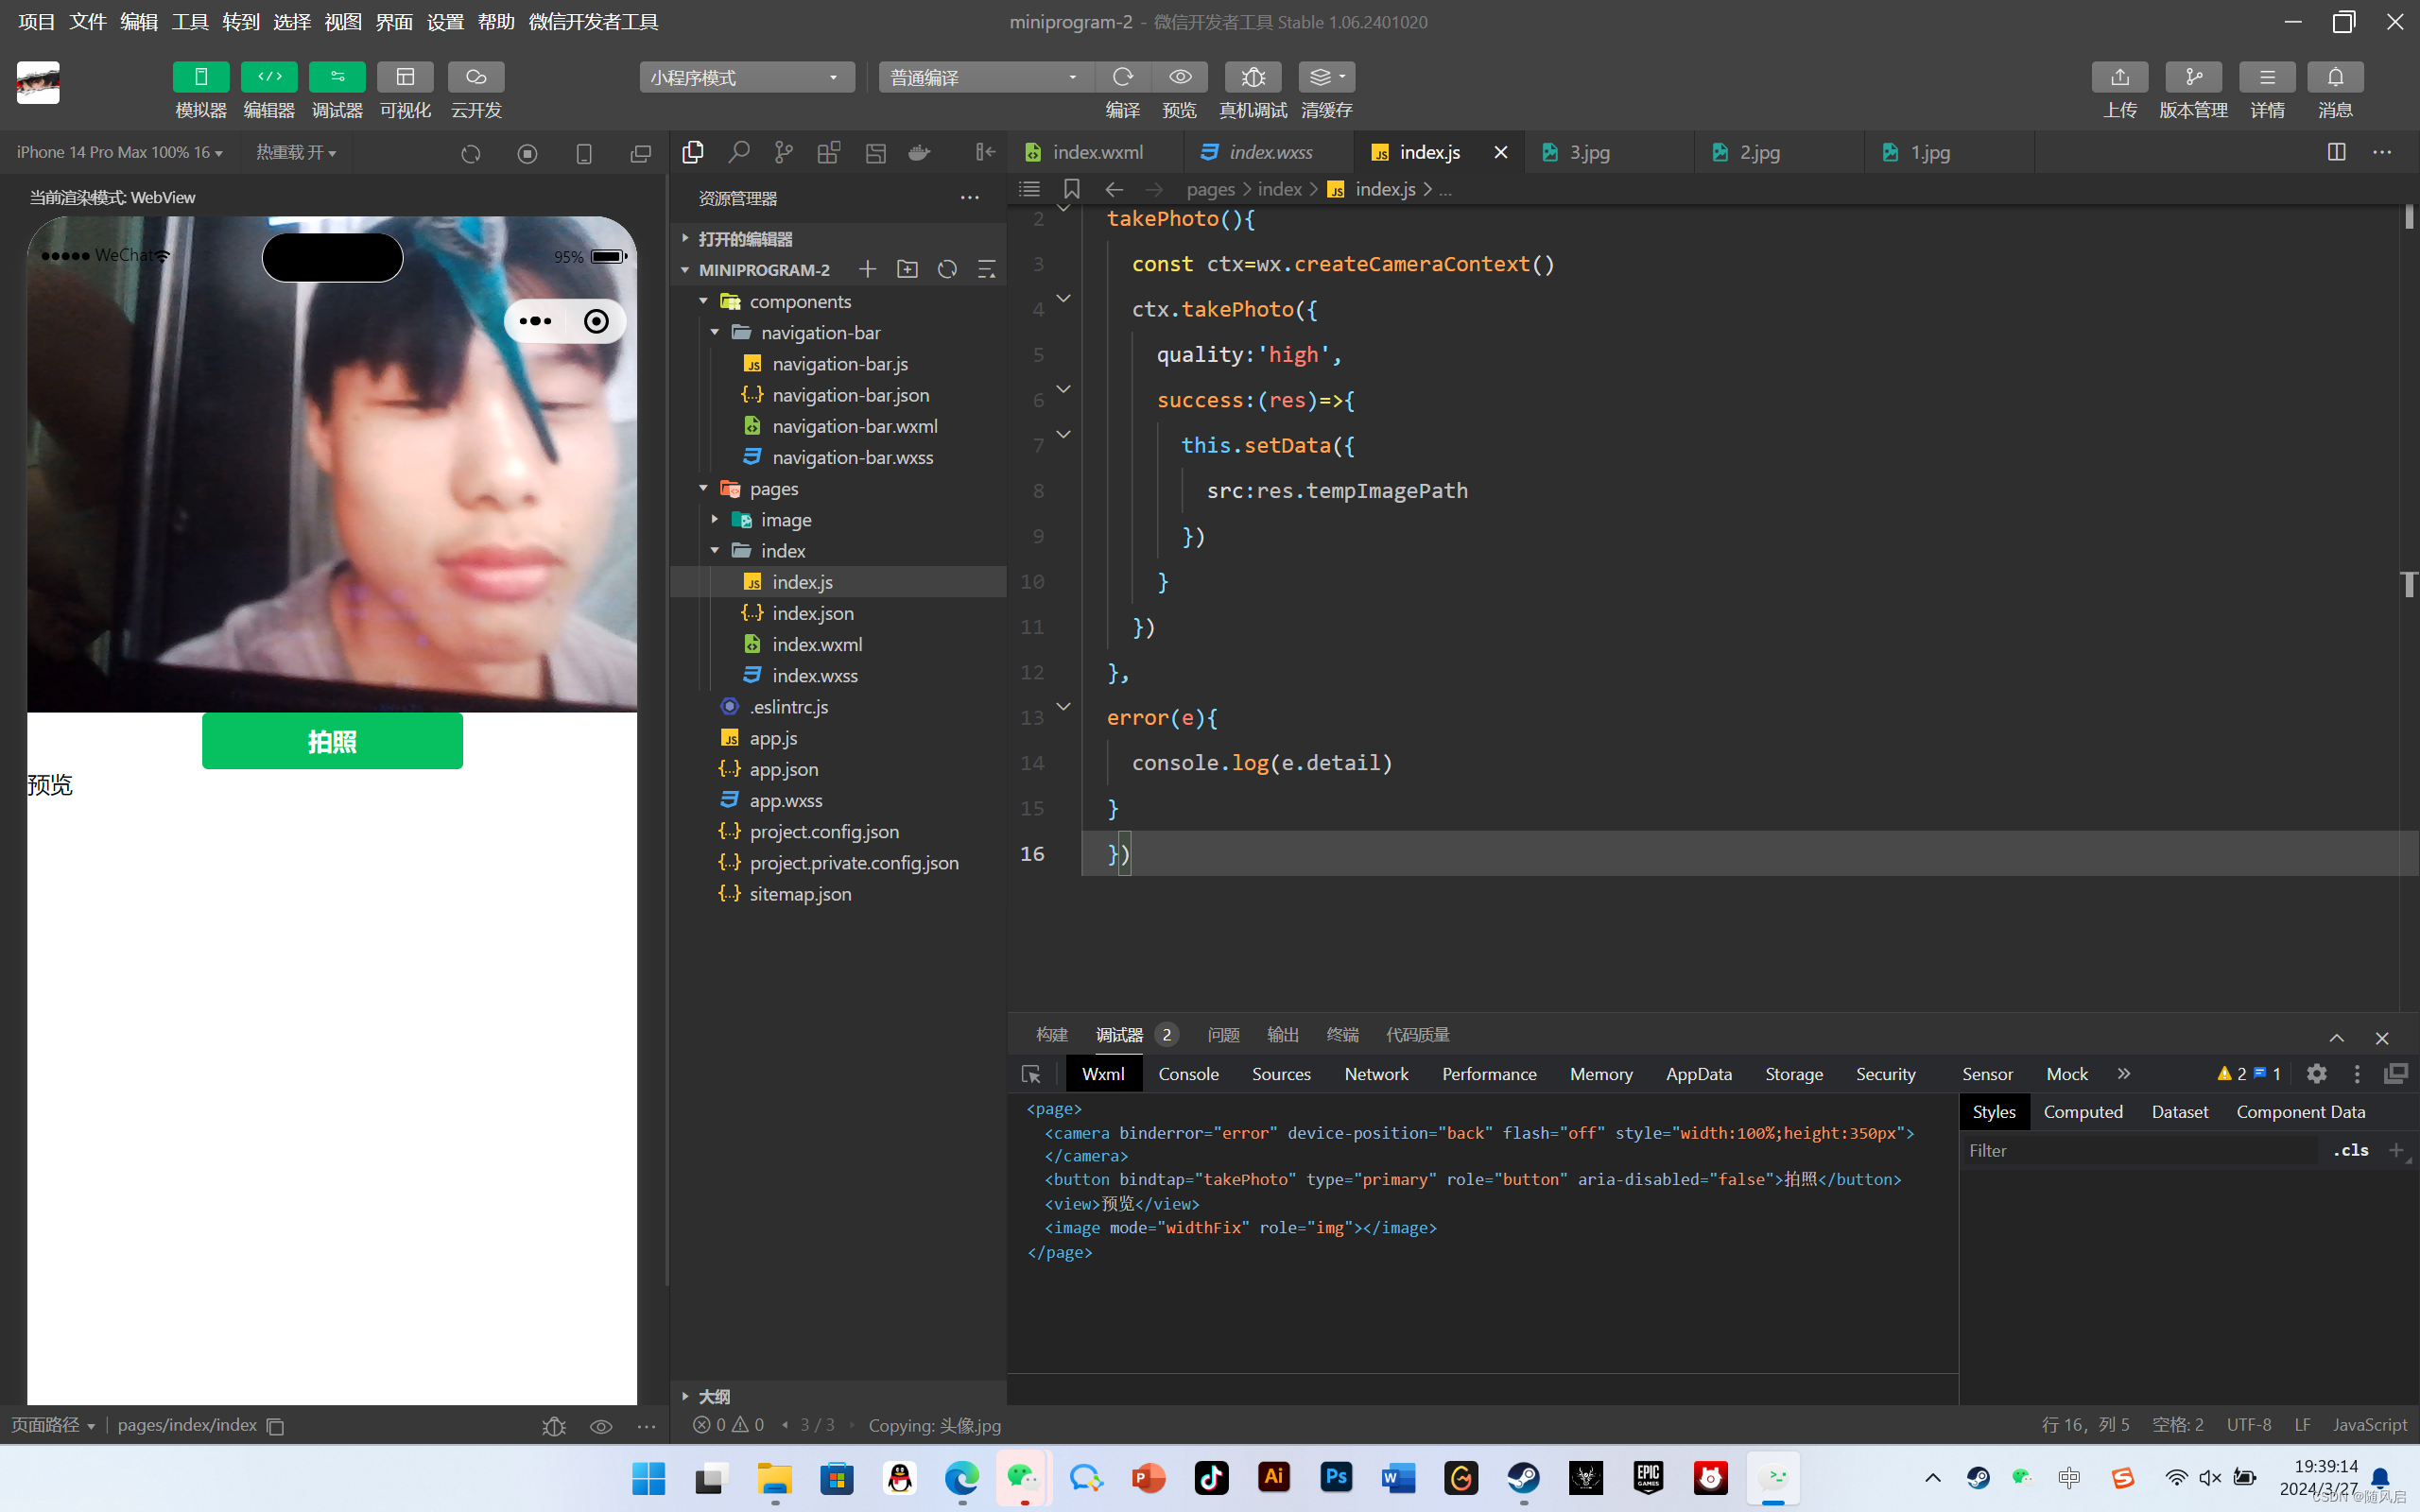The width and height of the screenshot is (2420, 1512).
Task: Open app.json in file tree
Action: coord(783,769)
